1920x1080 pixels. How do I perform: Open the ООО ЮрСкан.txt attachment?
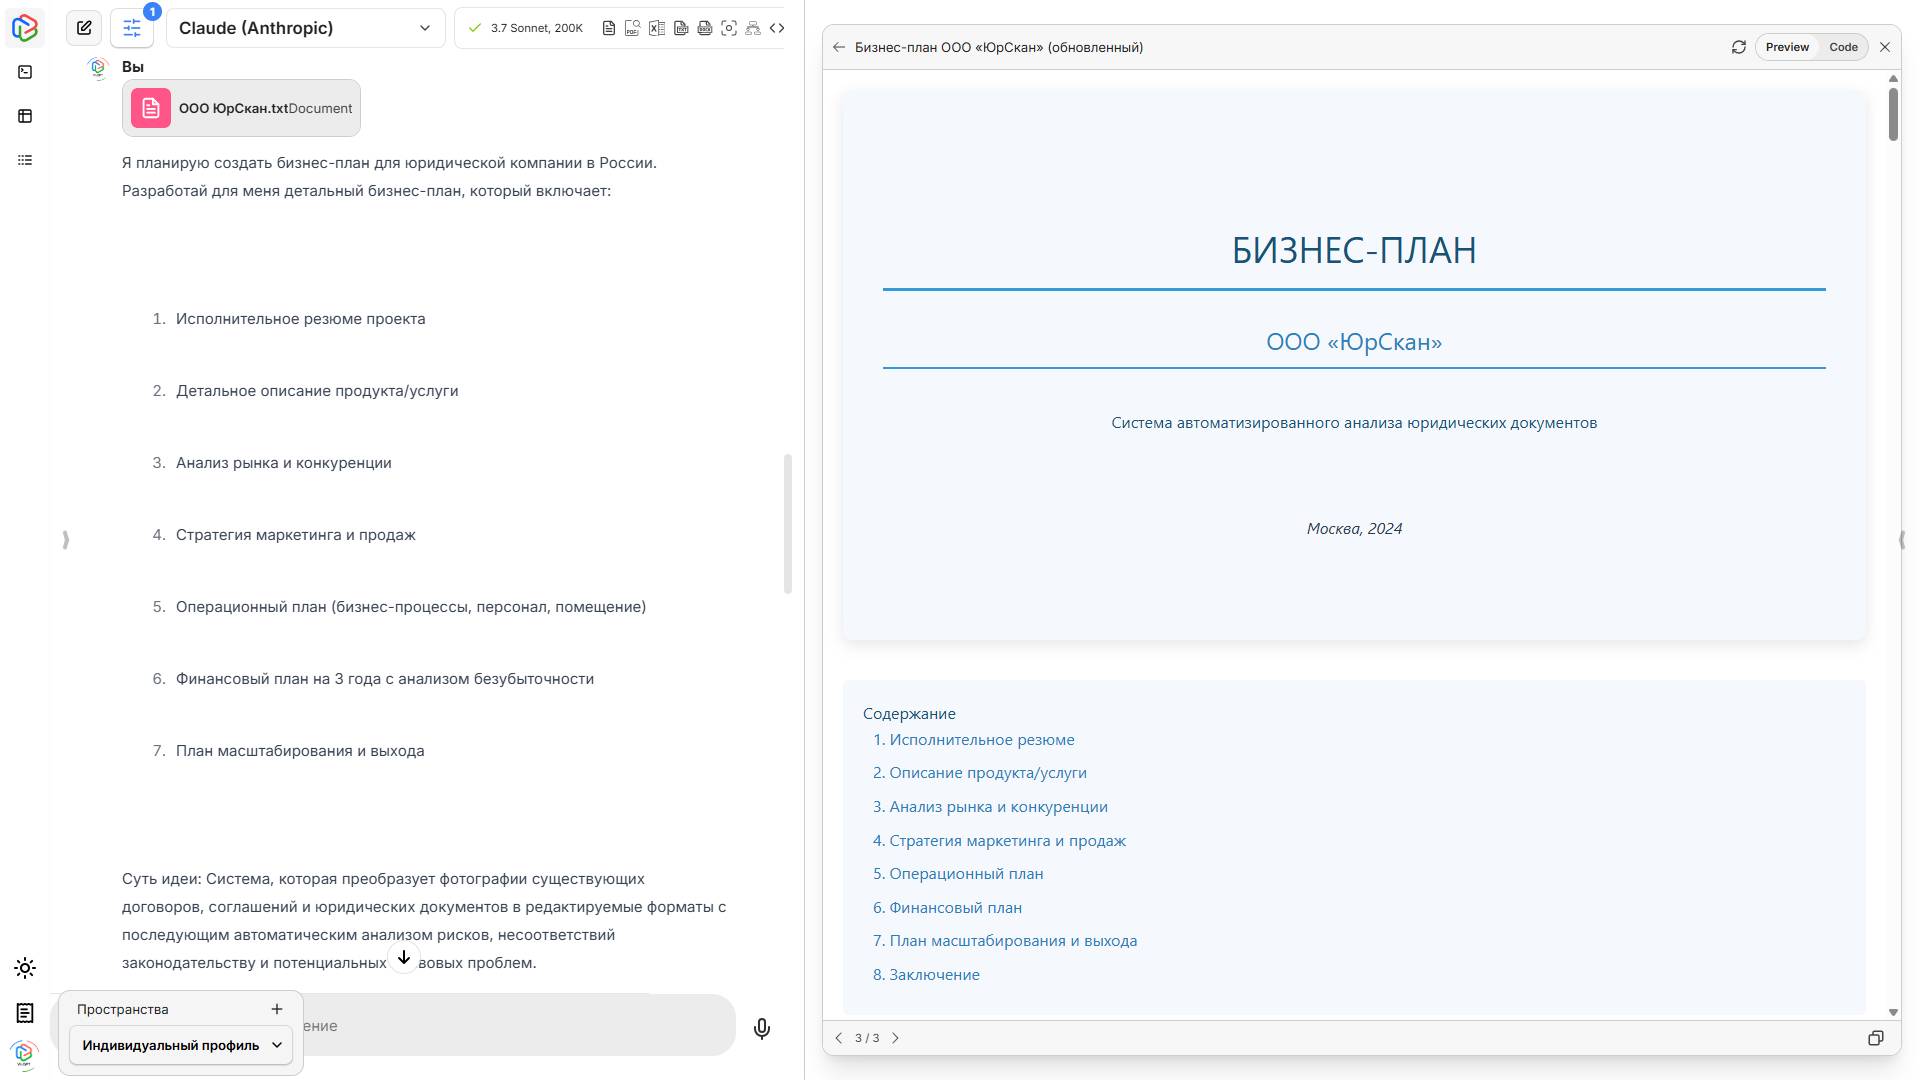tap(241, 108)
